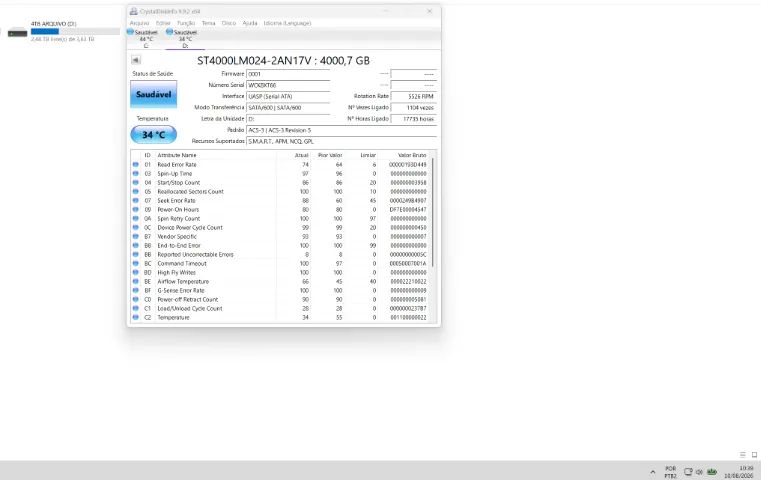Click status icon of Spin Retry Count row
Viewport: 761px width, 480px height.
[x=135, y=218]
